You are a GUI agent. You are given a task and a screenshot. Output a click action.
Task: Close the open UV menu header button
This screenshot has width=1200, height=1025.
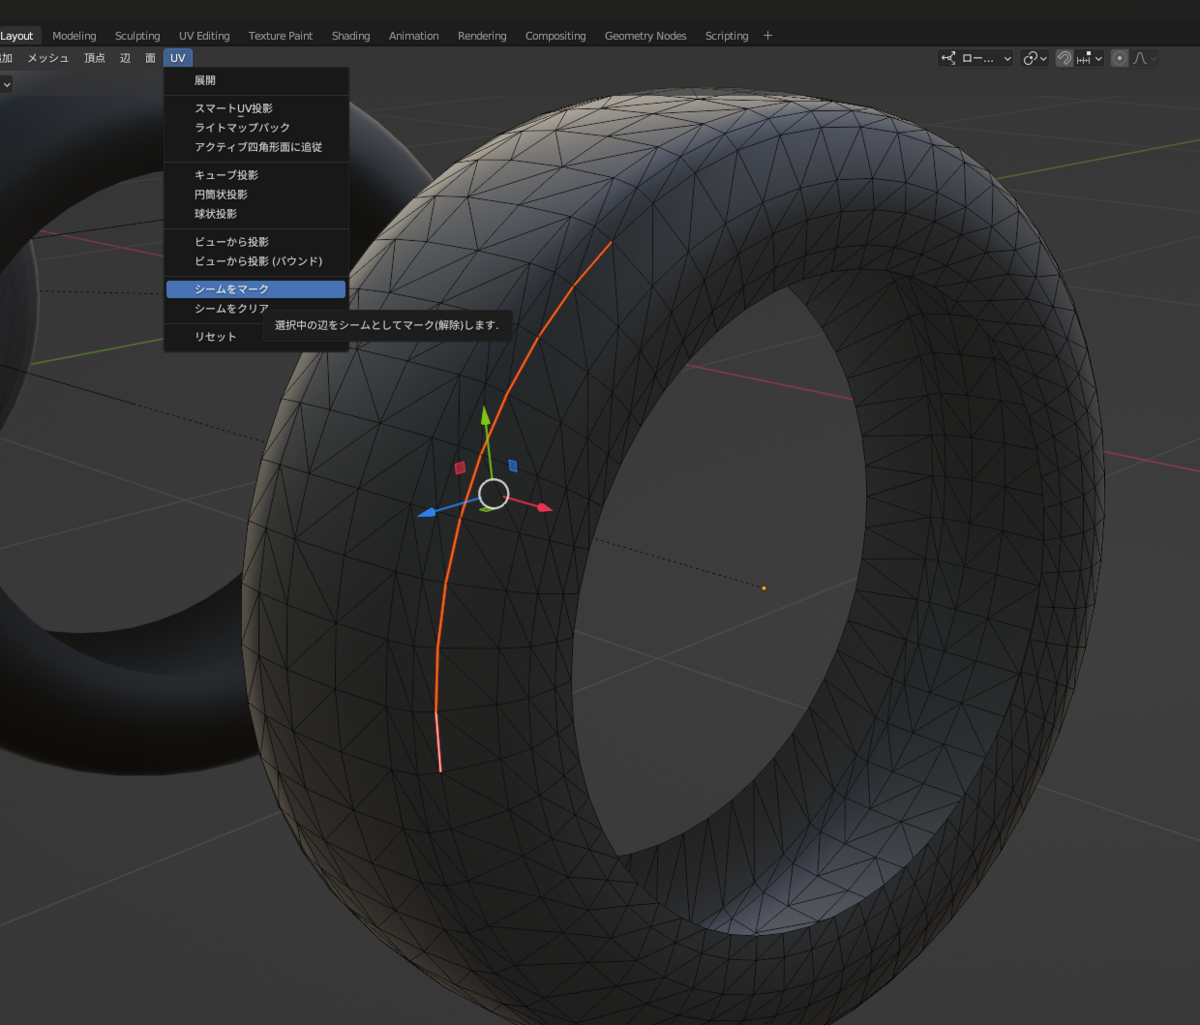click(x=178, y=58)
